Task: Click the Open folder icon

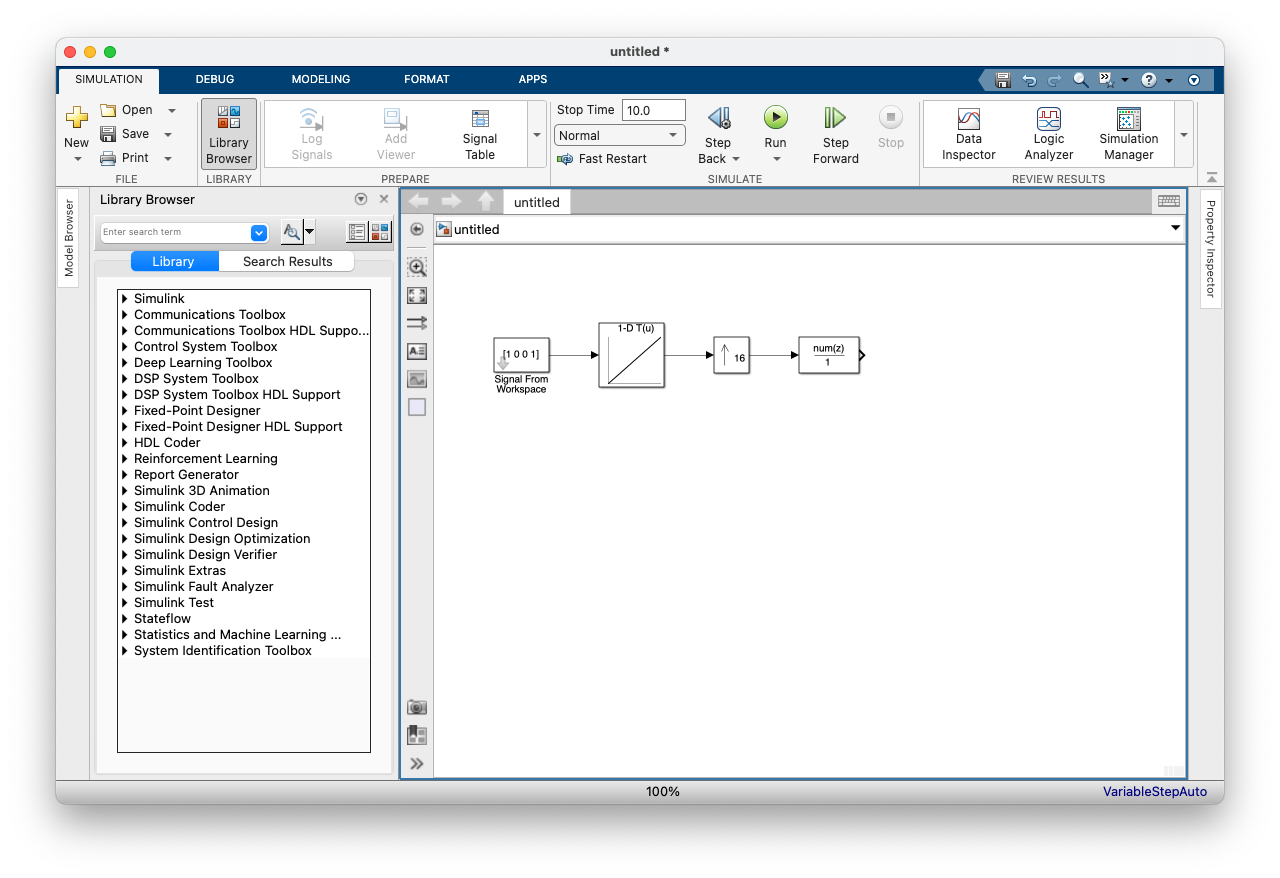Action: click(x=108, y=110)
